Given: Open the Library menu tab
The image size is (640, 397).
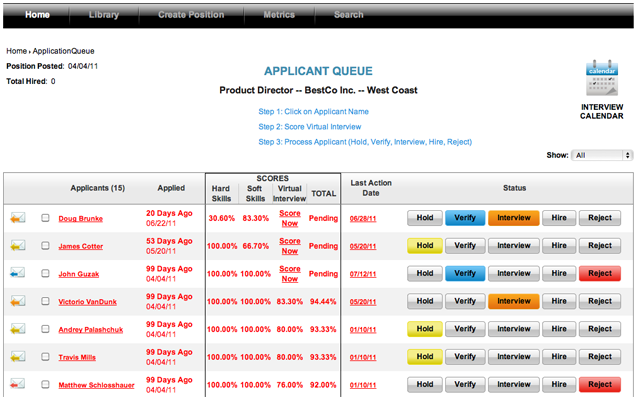Looking at the screenshot, I should (x=104, y=15).
